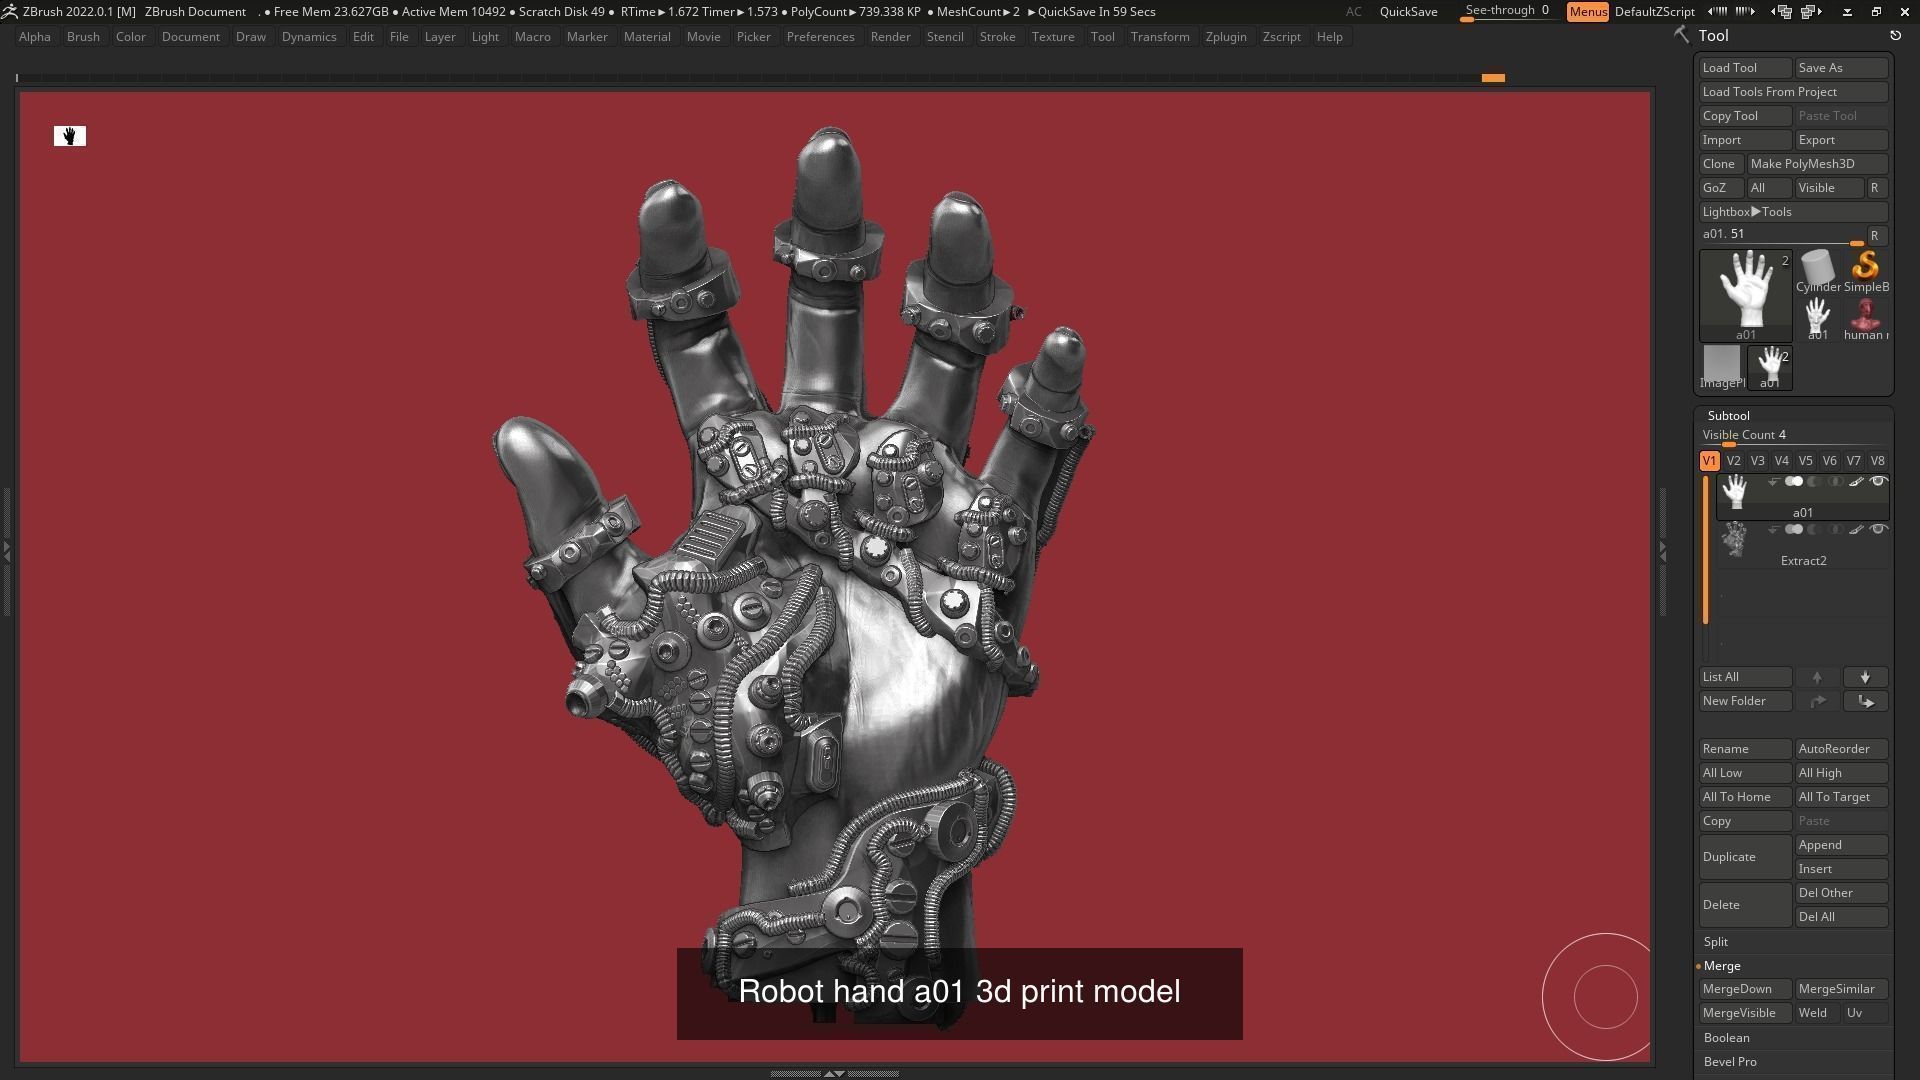Image resolution: width=1920 pixels, height=1080 pixels.
Task: Click the union boolean icon on a01
Action: pos(1794,482)
